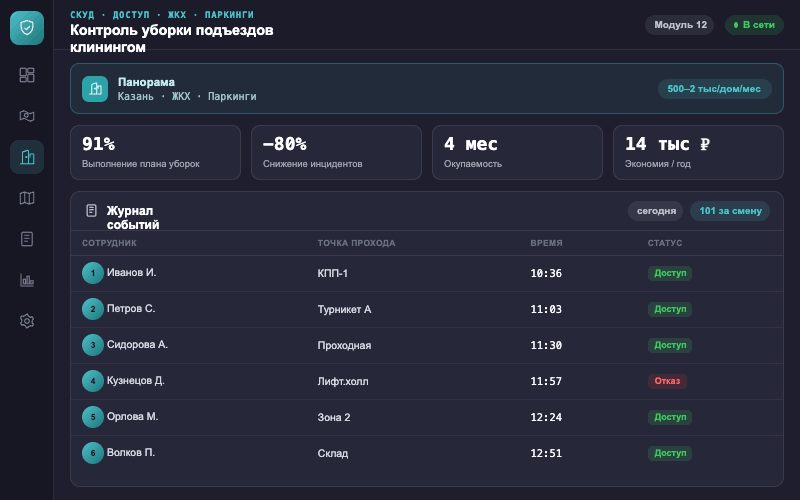800x500 pixels.
Task: Click the Доступ status for Иванов И.
Action: (670, 273)
